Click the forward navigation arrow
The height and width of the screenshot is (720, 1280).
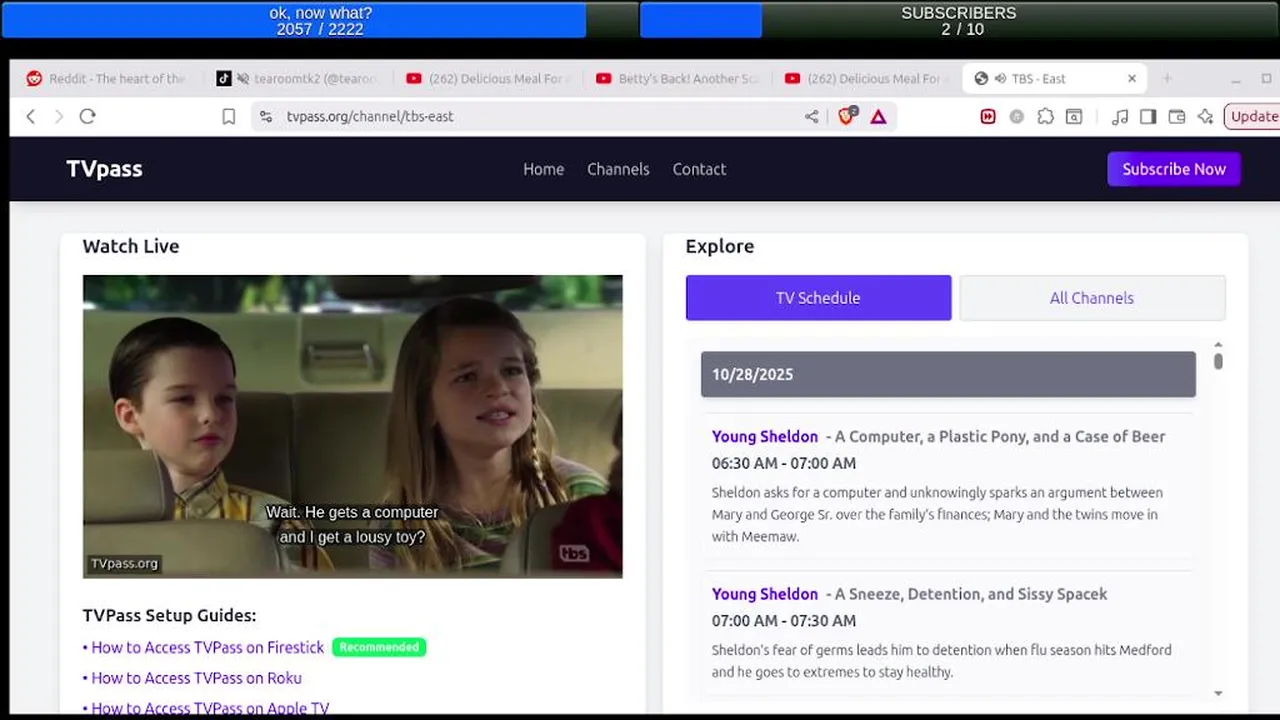point(58,117)
